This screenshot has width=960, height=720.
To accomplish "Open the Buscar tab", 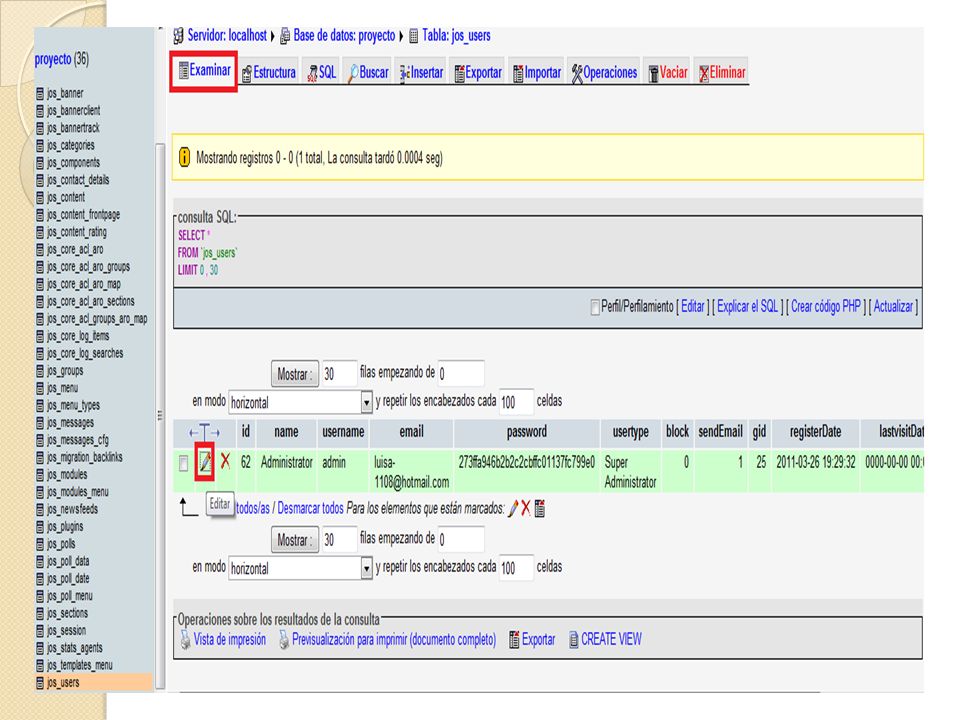I will pos(369,73).
